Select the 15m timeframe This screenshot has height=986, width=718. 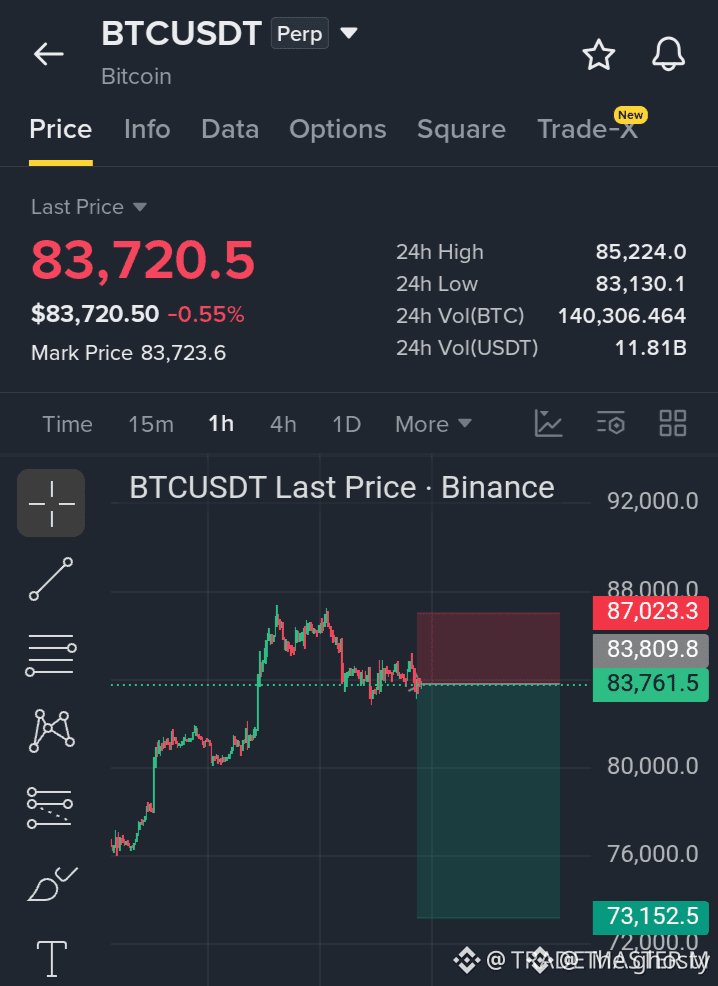pos(151,424)
